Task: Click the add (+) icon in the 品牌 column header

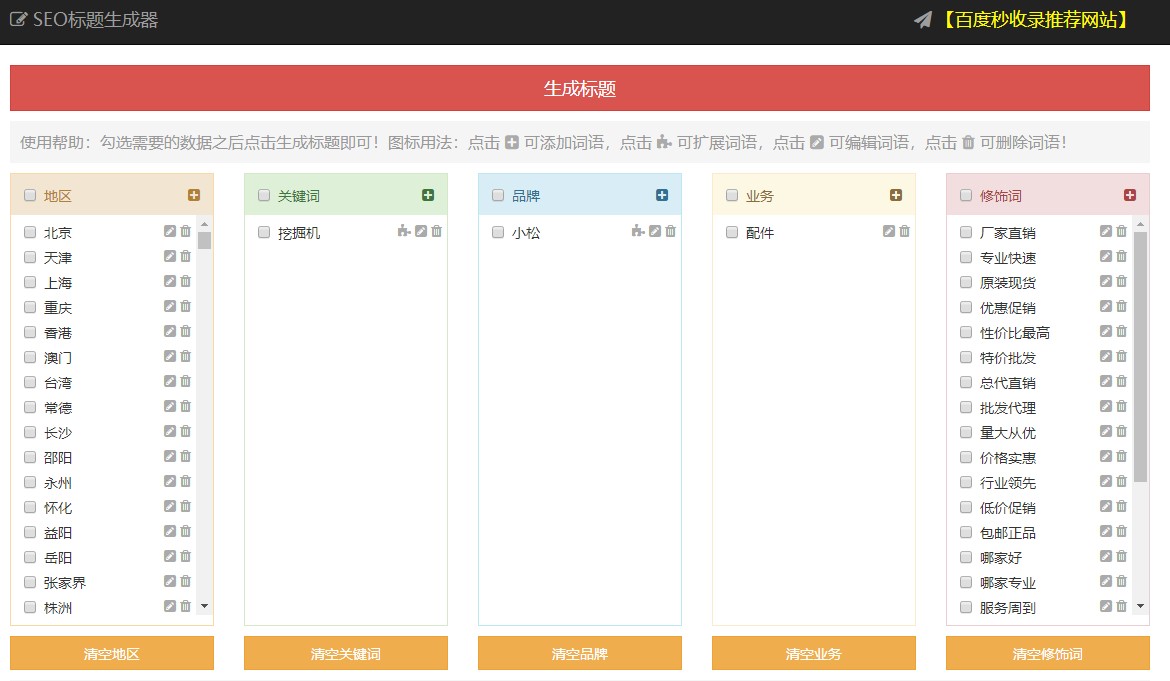Action: (664, 195)
